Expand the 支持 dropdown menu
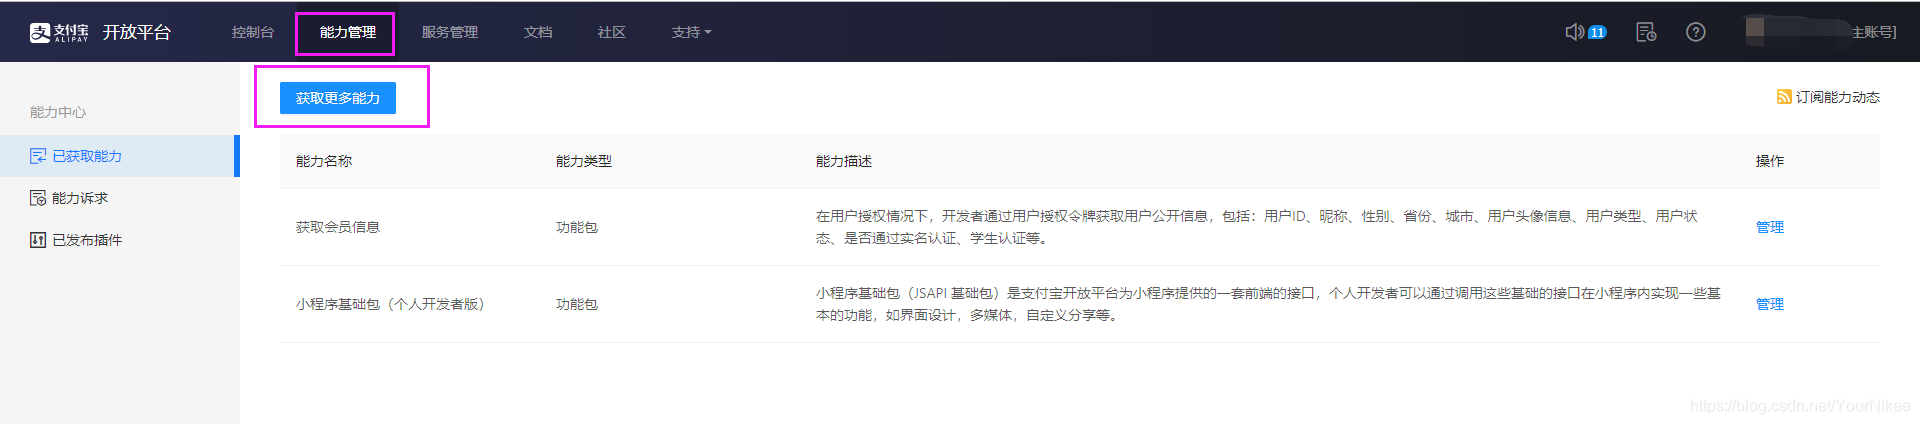The height and width of the screenshot is (424, 1920). [692, 32]
